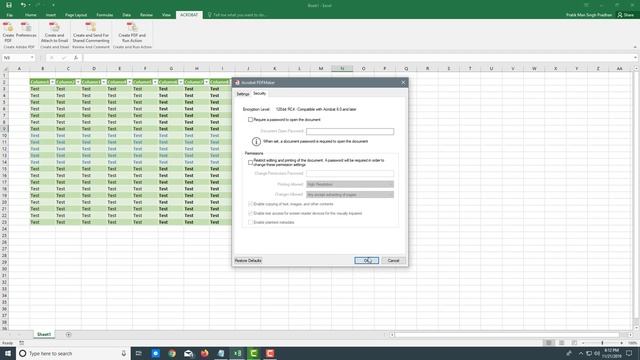Switch to Page Break Preview in status bar

pyautogui.click(x=574, y=343)
